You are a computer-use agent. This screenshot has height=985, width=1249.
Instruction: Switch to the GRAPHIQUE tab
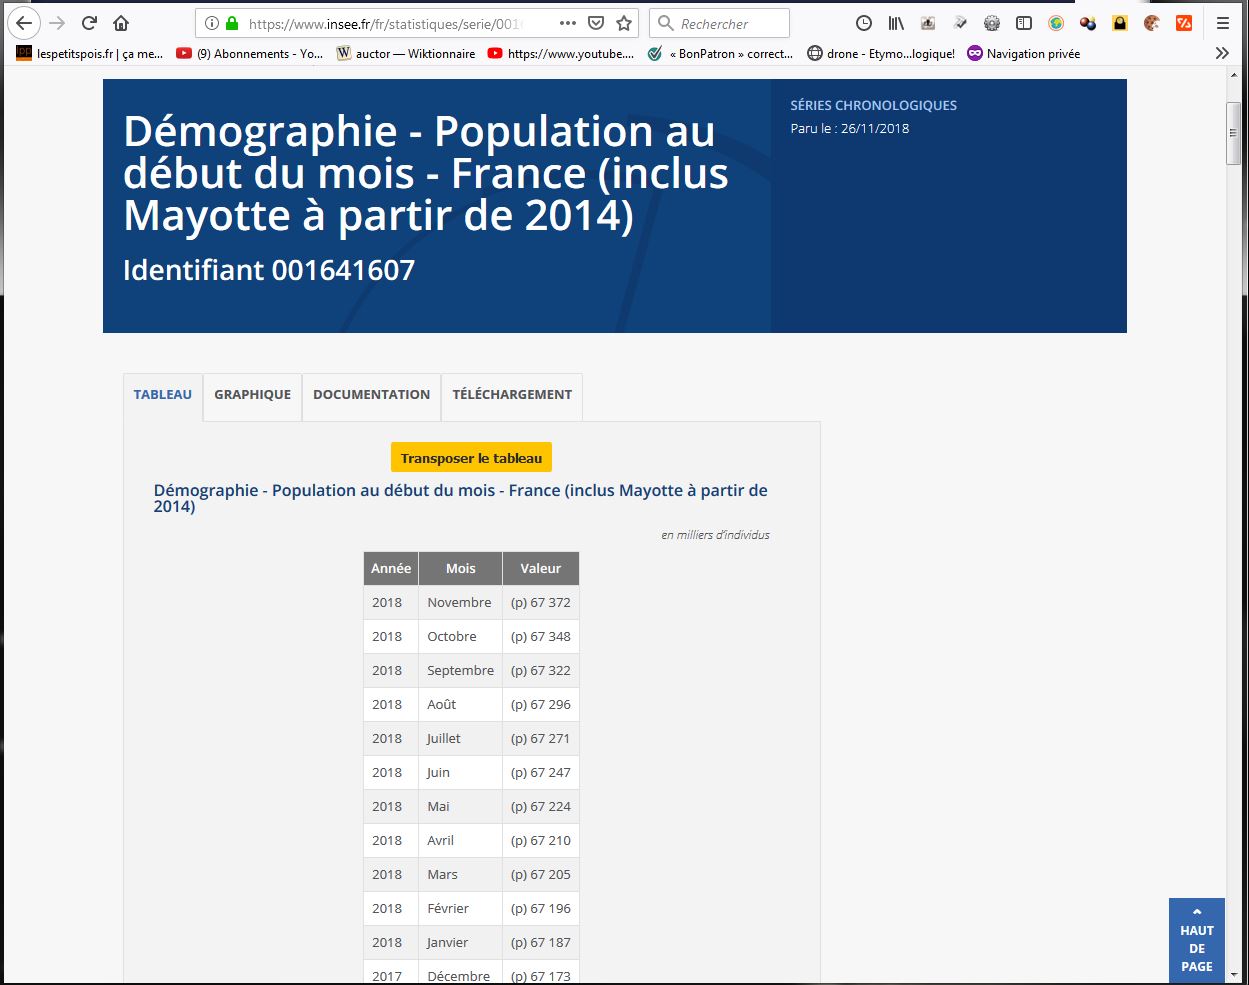pos(252,395)
